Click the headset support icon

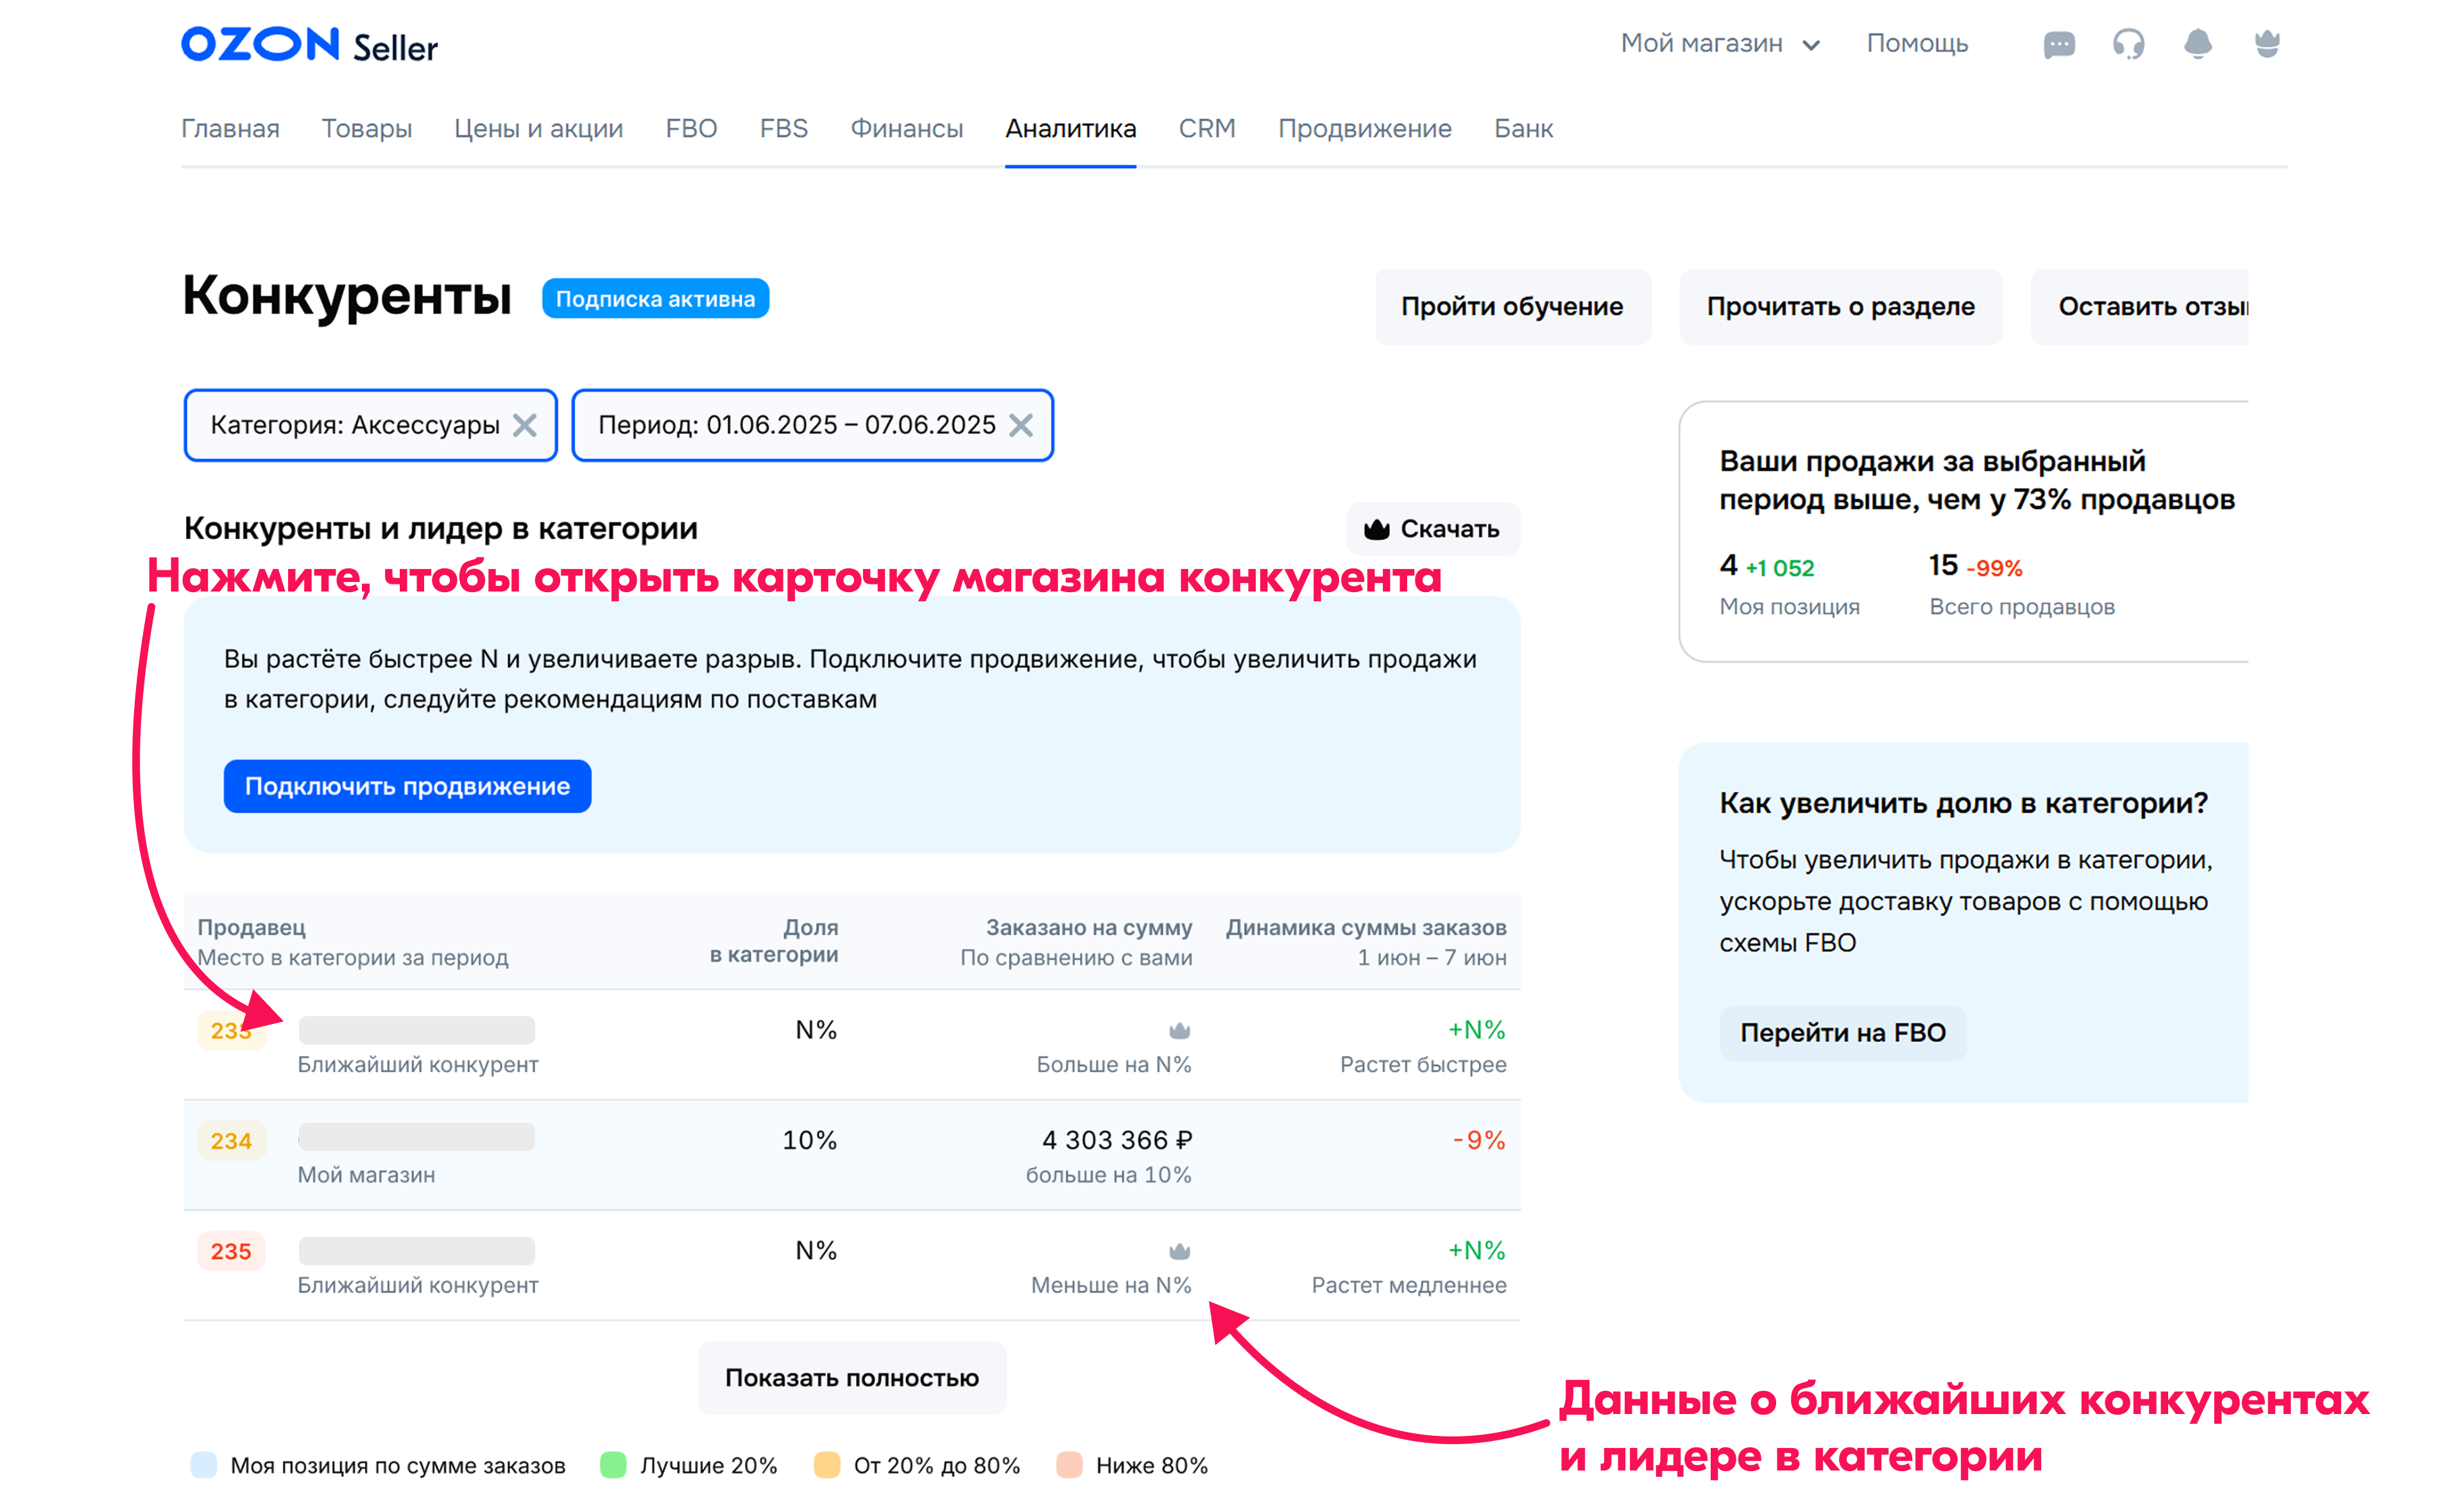point(2128,45)
